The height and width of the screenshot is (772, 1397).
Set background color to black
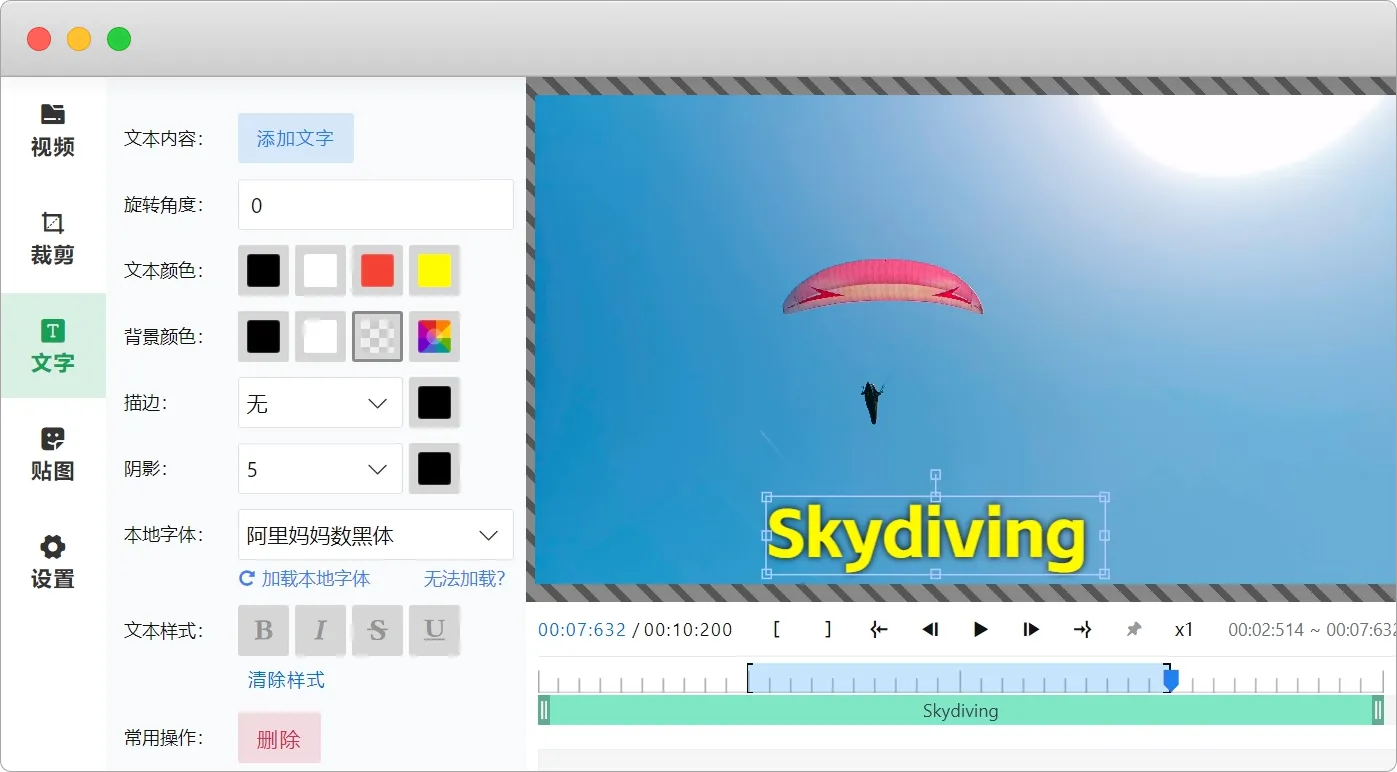click(264, 336)
